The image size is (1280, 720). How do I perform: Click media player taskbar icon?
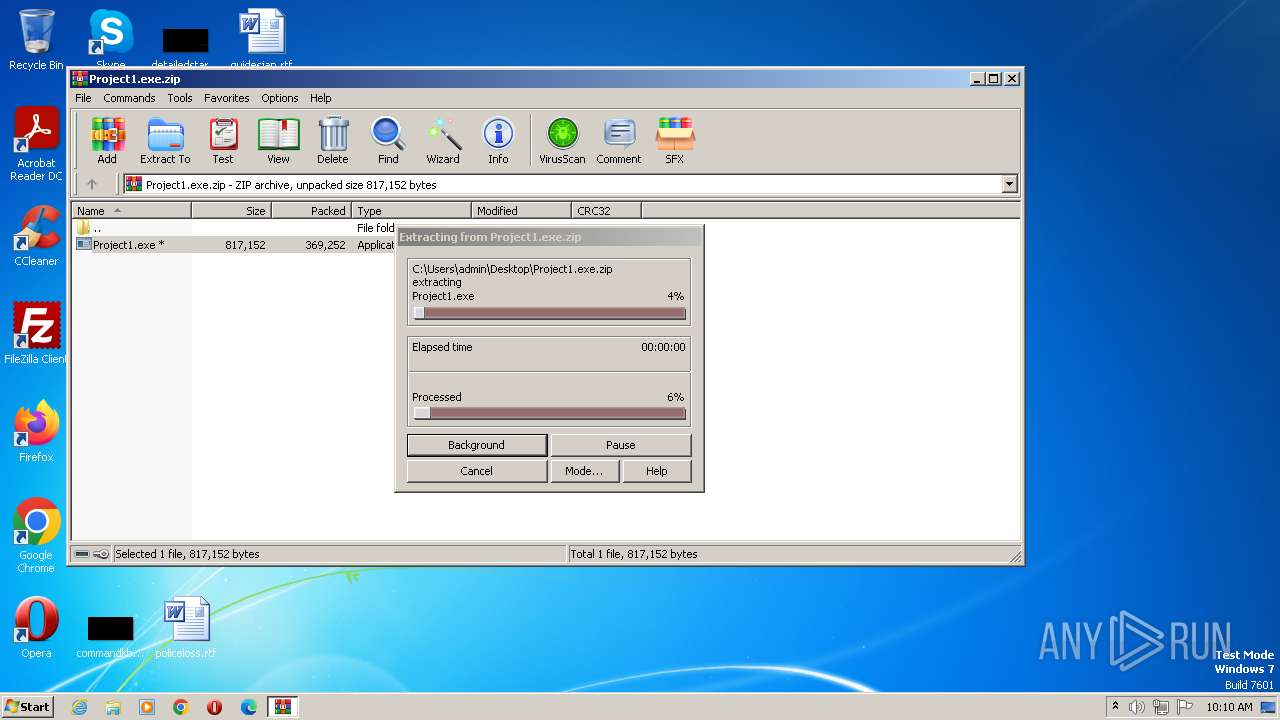147,707
